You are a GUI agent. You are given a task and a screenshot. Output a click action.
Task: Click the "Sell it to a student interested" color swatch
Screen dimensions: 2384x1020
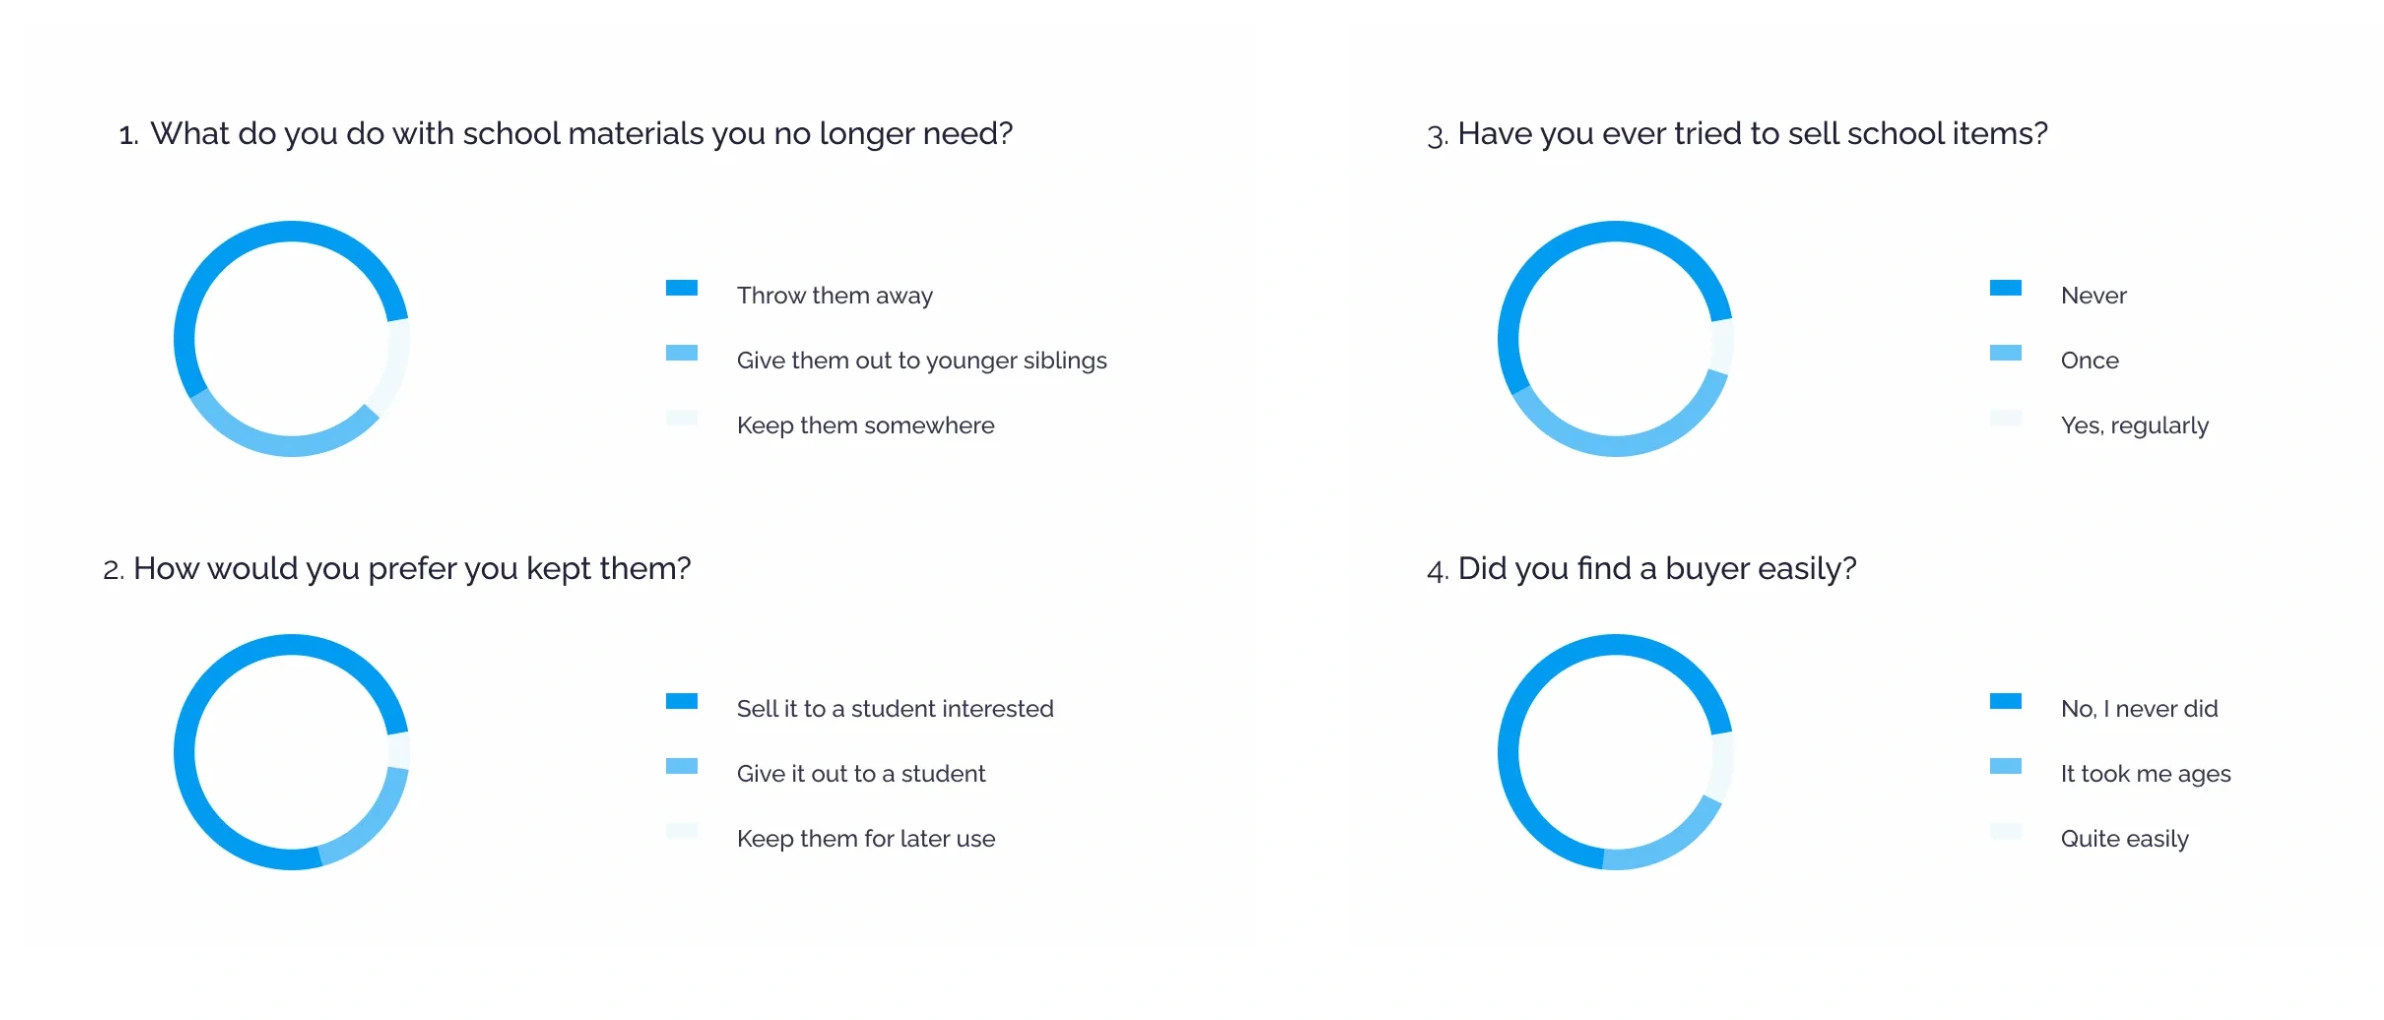coord(681,701)
